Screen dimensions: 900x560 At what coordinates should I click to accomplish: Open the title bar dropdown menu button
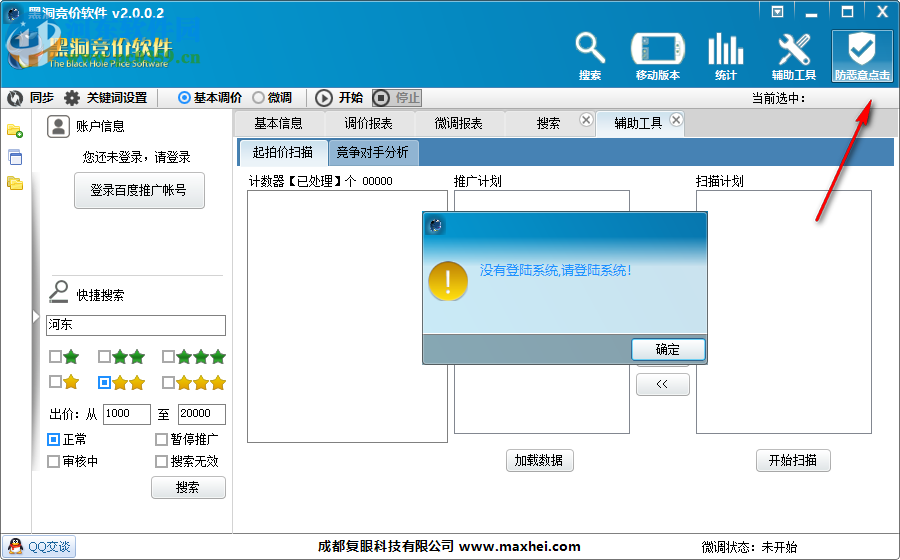point(777,11)
